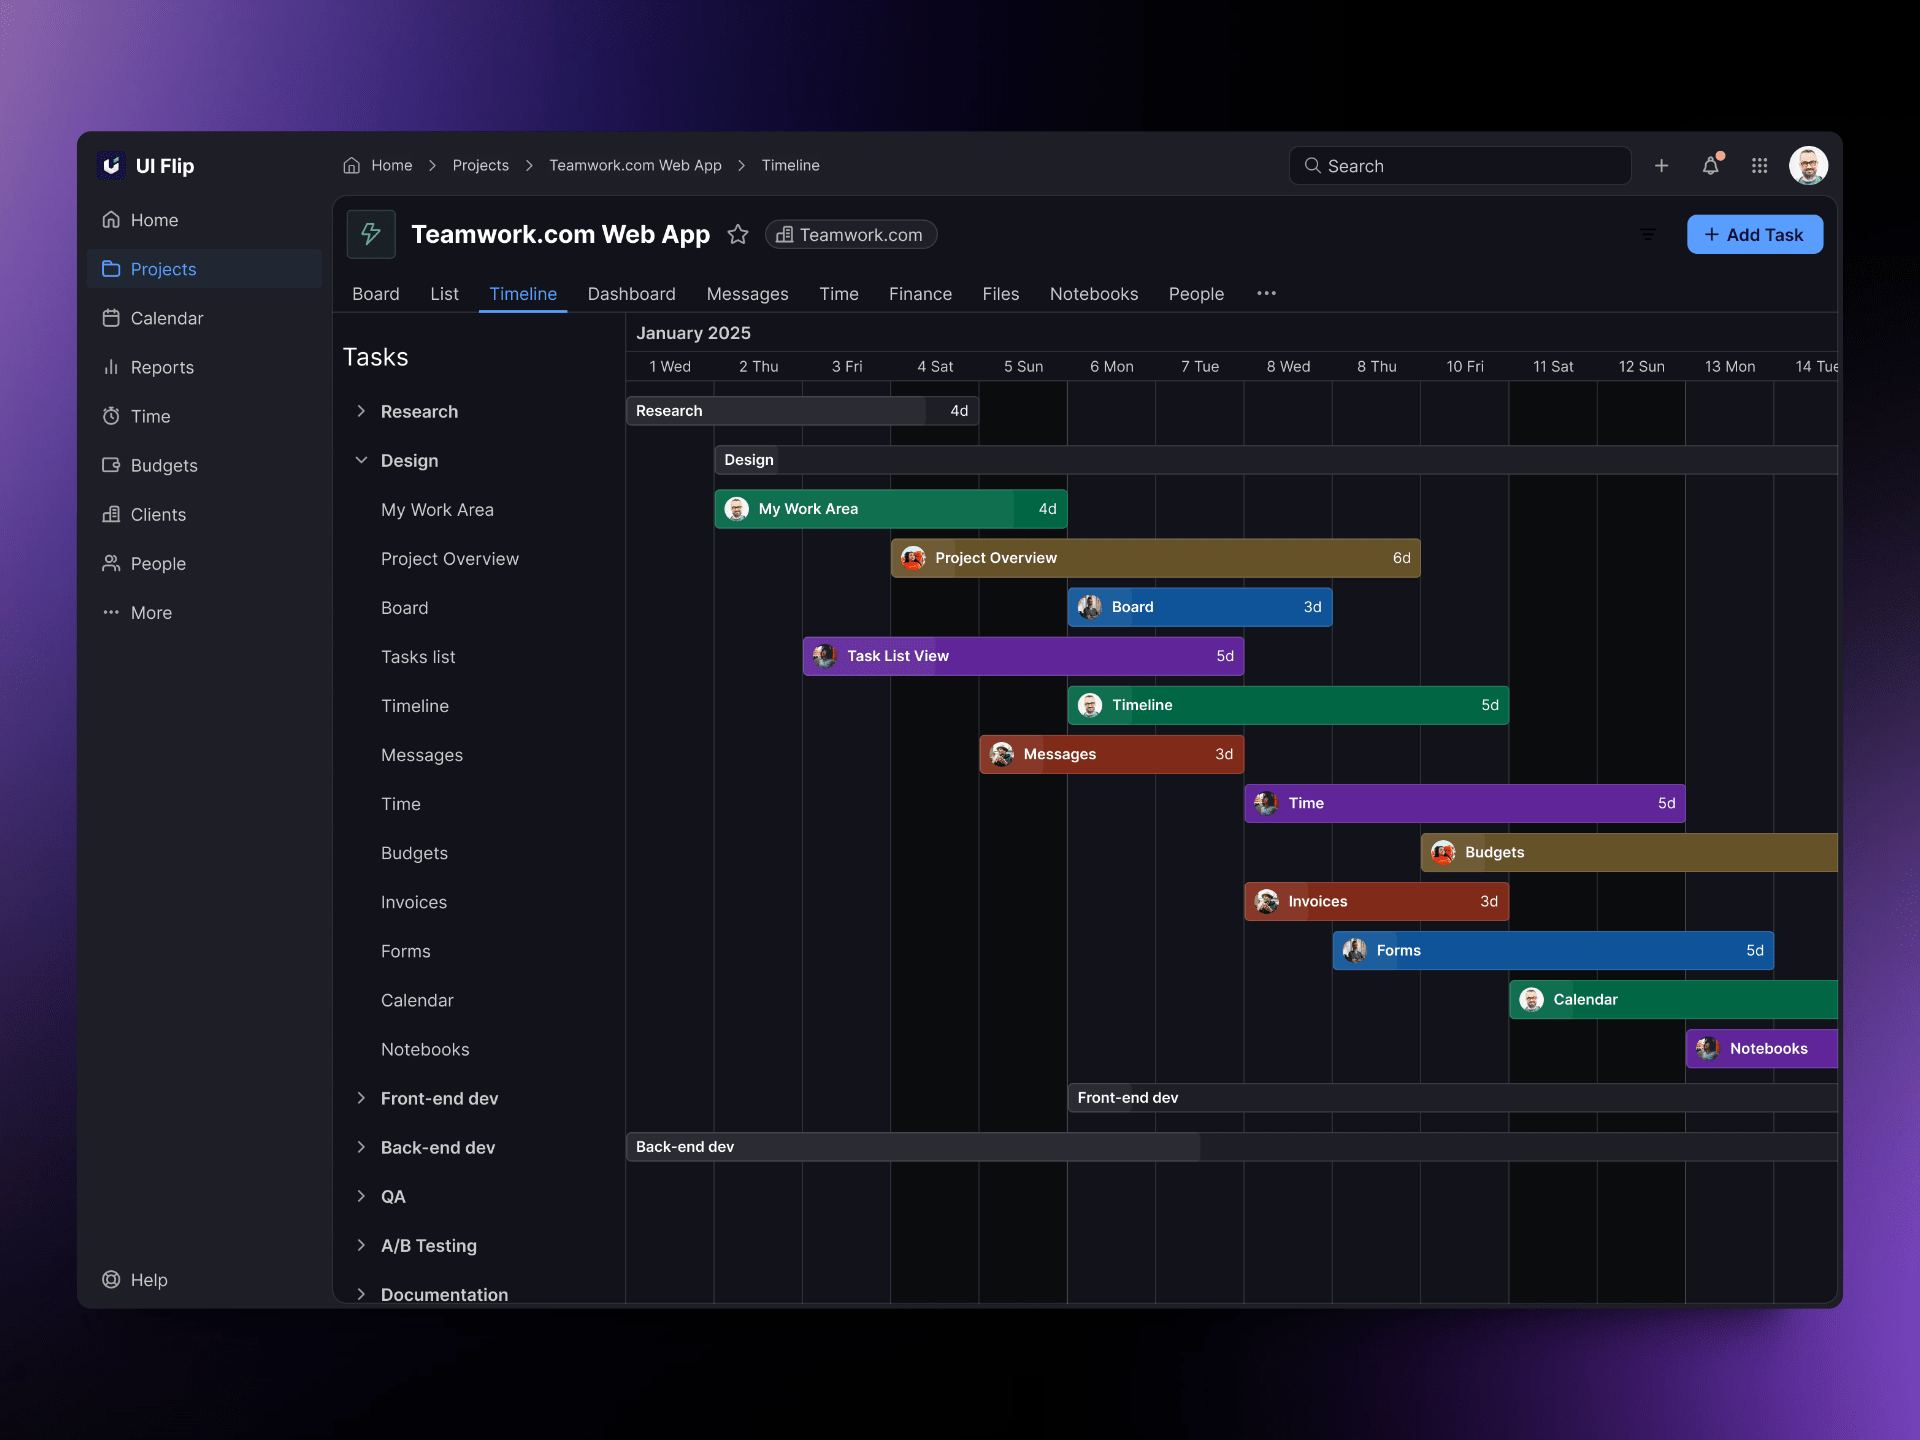The width and height of the screenshot is (1920, 1440).
Task: Open the timeline filter icon
Action: [x=1647, y=235]
